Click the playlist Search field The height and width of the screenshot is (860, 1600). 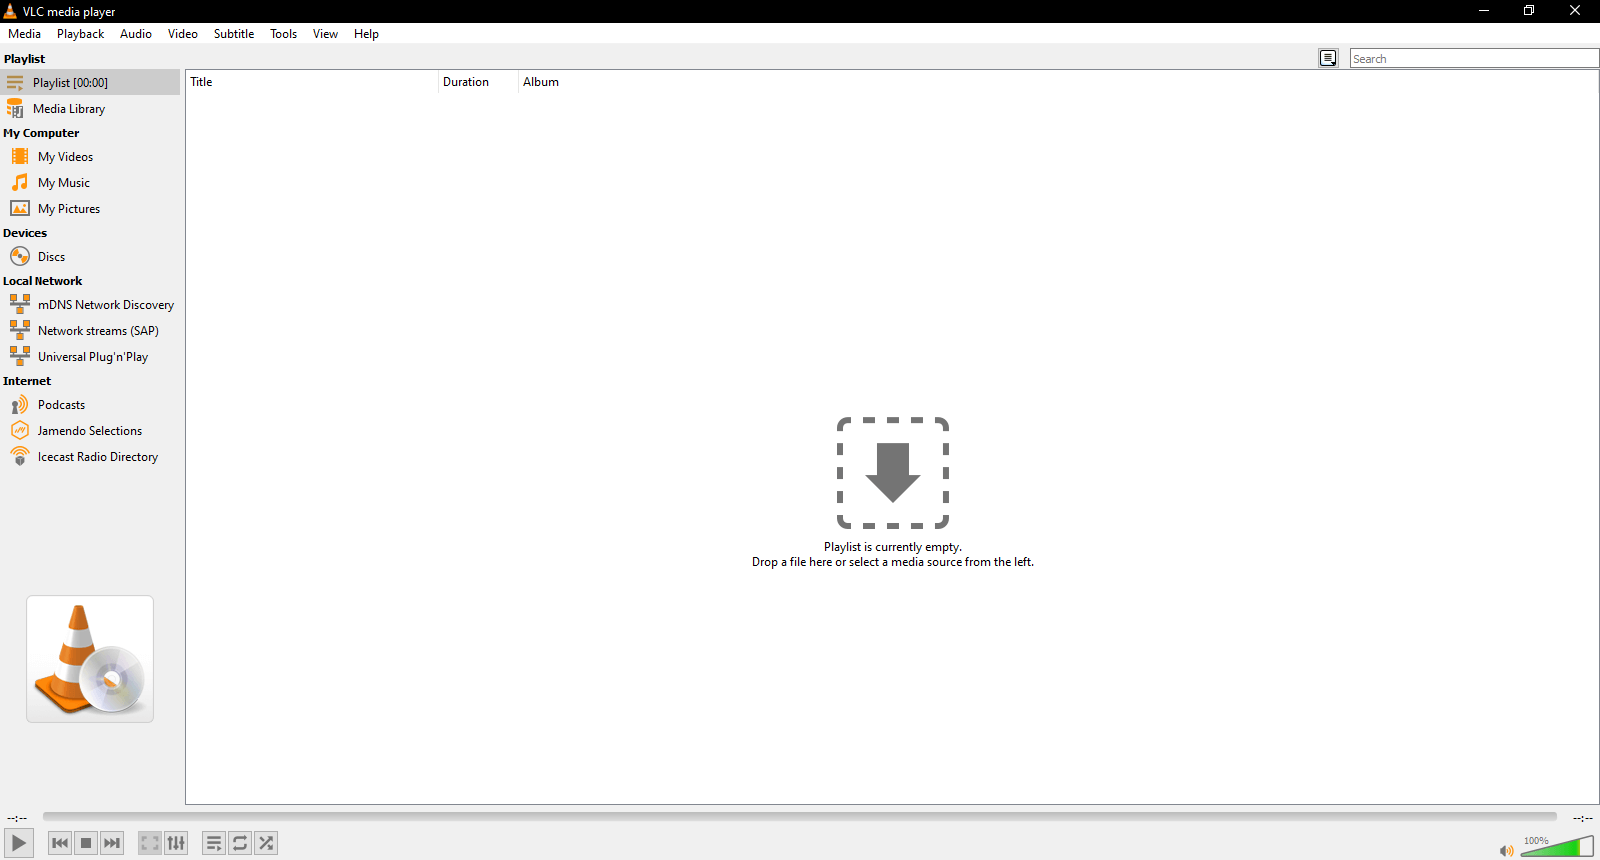coord(1474,58)
